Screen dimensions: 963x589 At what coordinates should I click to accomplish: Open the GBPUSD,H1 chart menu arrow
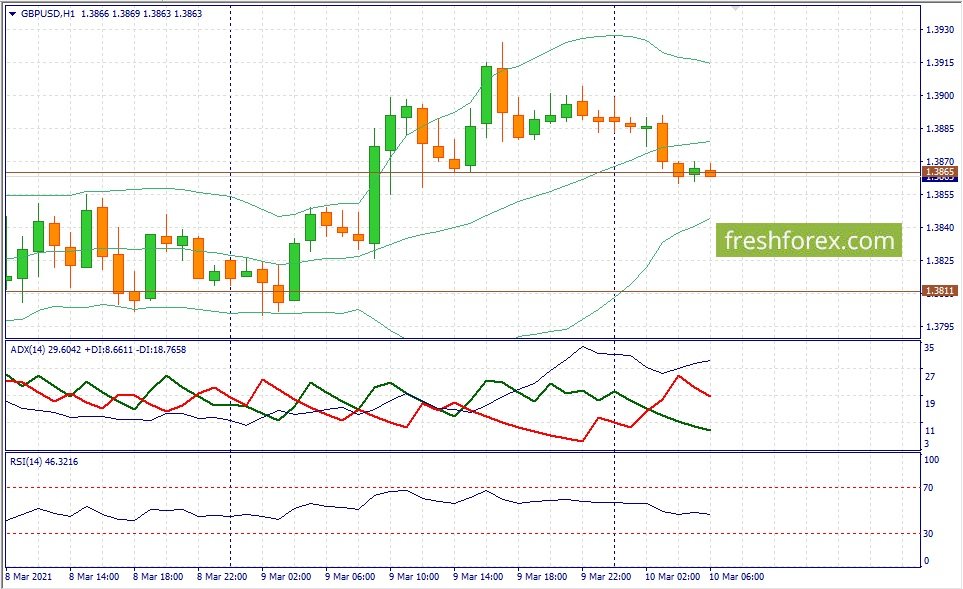tap(13, 14)
